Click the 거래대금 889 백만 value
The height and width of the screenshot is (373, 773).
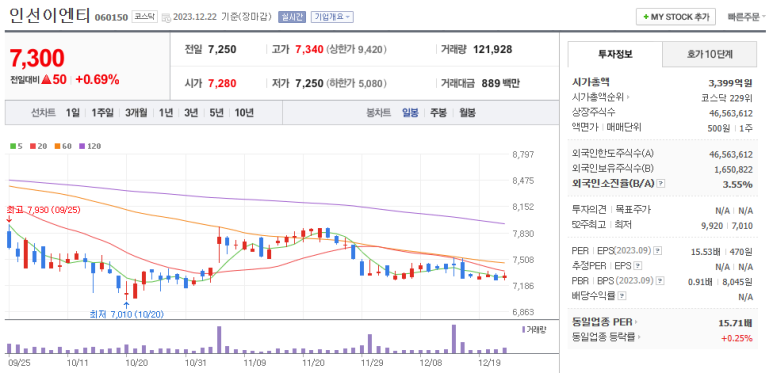500,83
